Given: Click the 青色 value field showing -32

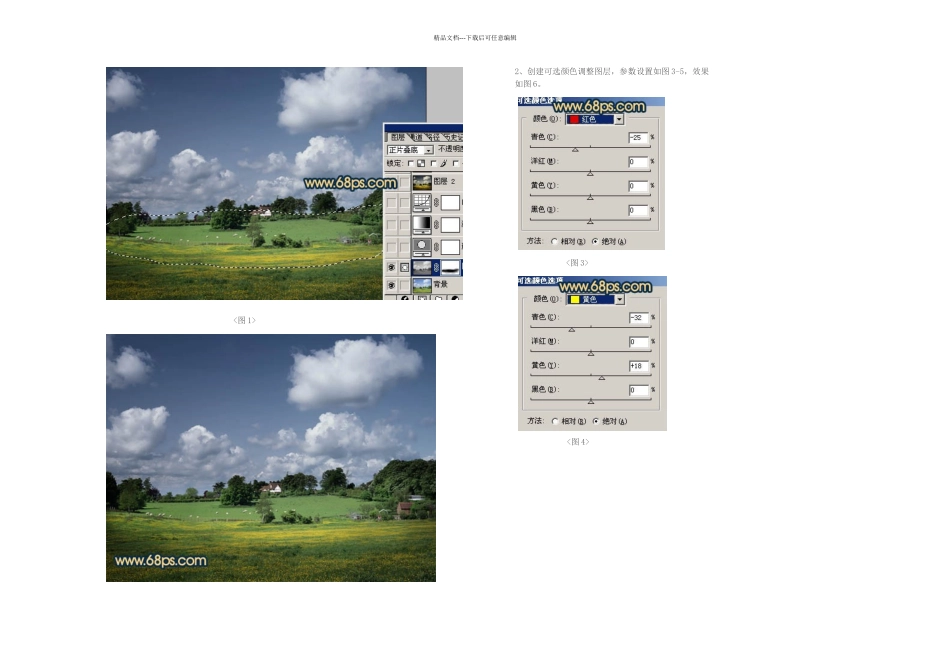Looking at the screenshot, I should [x=639, y=318].
